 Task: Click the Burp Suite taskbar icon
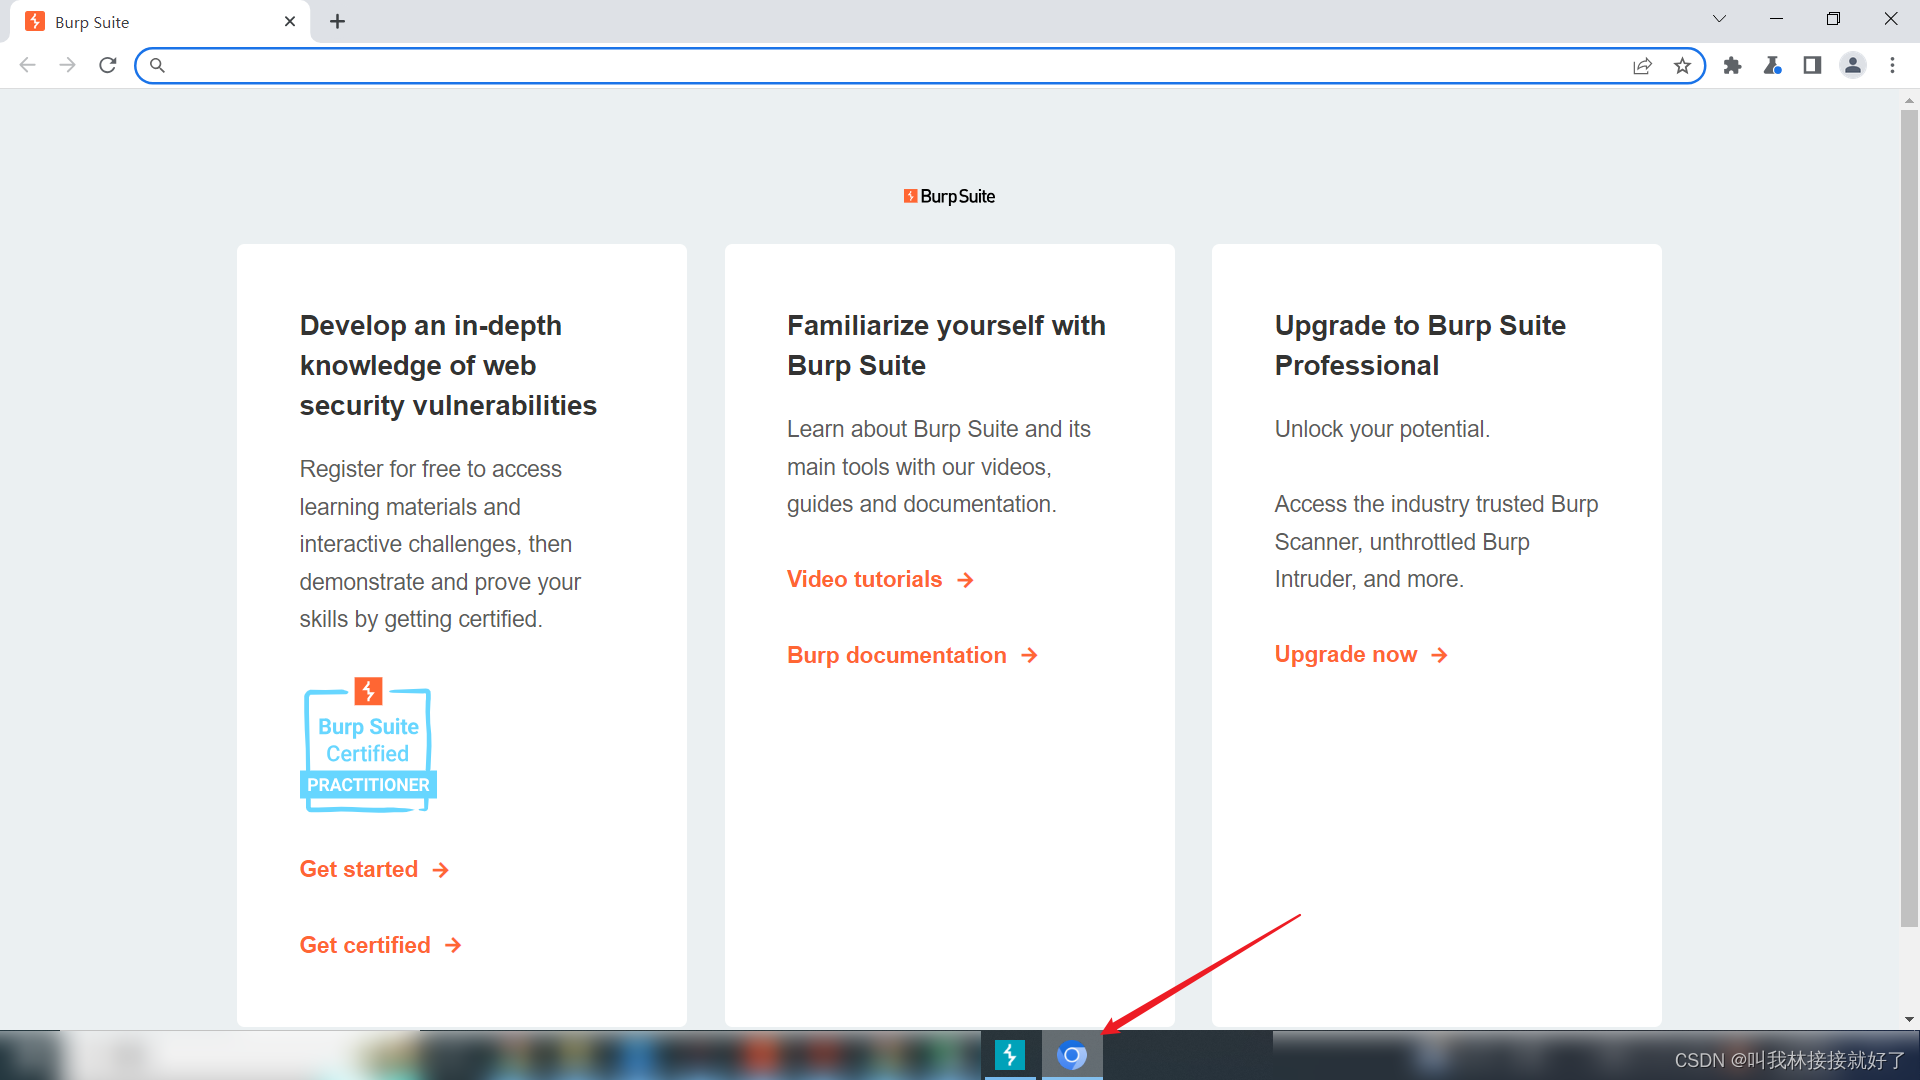click(1007, 1052)
